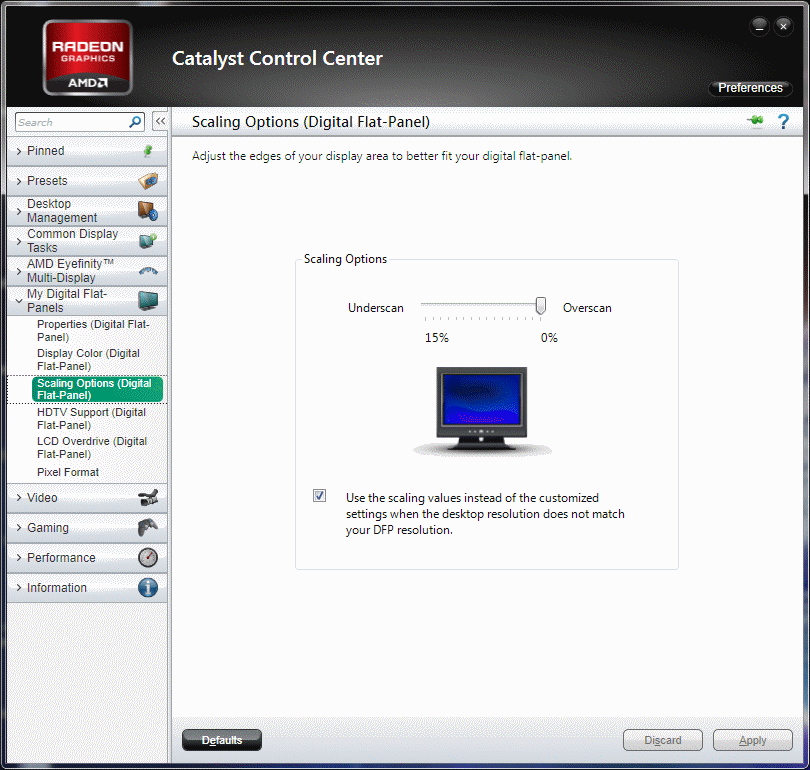Click the My Digital Flat-Panels monitor icon

tap(148, 301)
